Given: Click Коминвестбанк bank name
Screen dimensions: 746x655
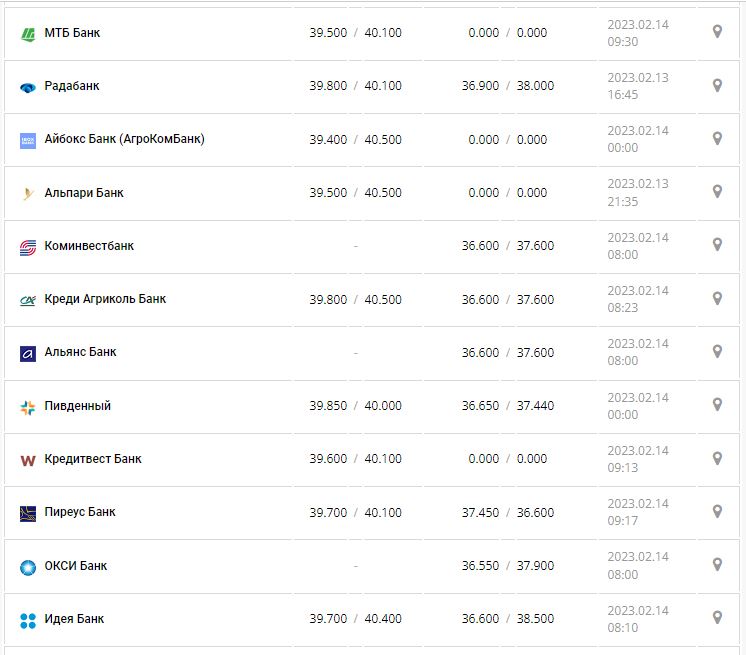Looking at the screenshot, I should click(x=89, y=246).
